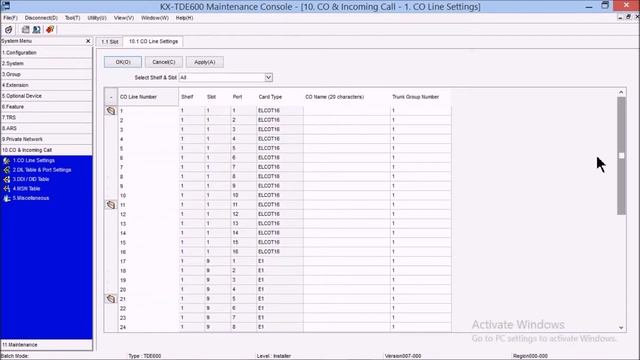Open 3.DDI / DID Table
The width and height of the screenshot is (640, 360).
[31, 179]
